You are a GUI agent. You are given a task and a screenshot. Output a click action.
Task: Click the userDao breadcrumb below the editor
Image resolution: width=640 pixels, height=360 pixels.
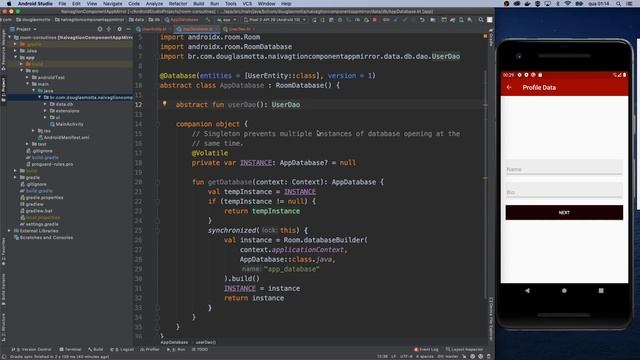[x=206, y=342]
